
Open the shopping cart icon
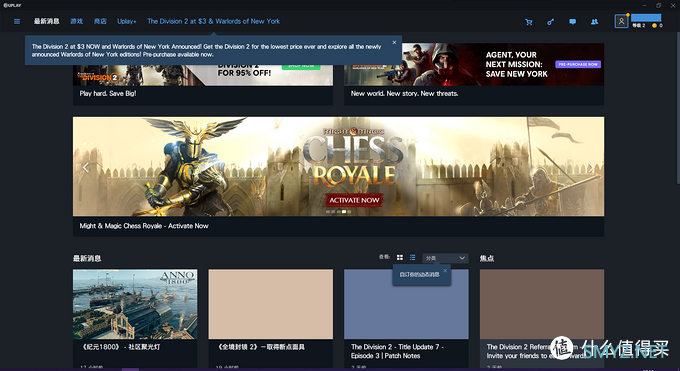[x=529, y=22]
